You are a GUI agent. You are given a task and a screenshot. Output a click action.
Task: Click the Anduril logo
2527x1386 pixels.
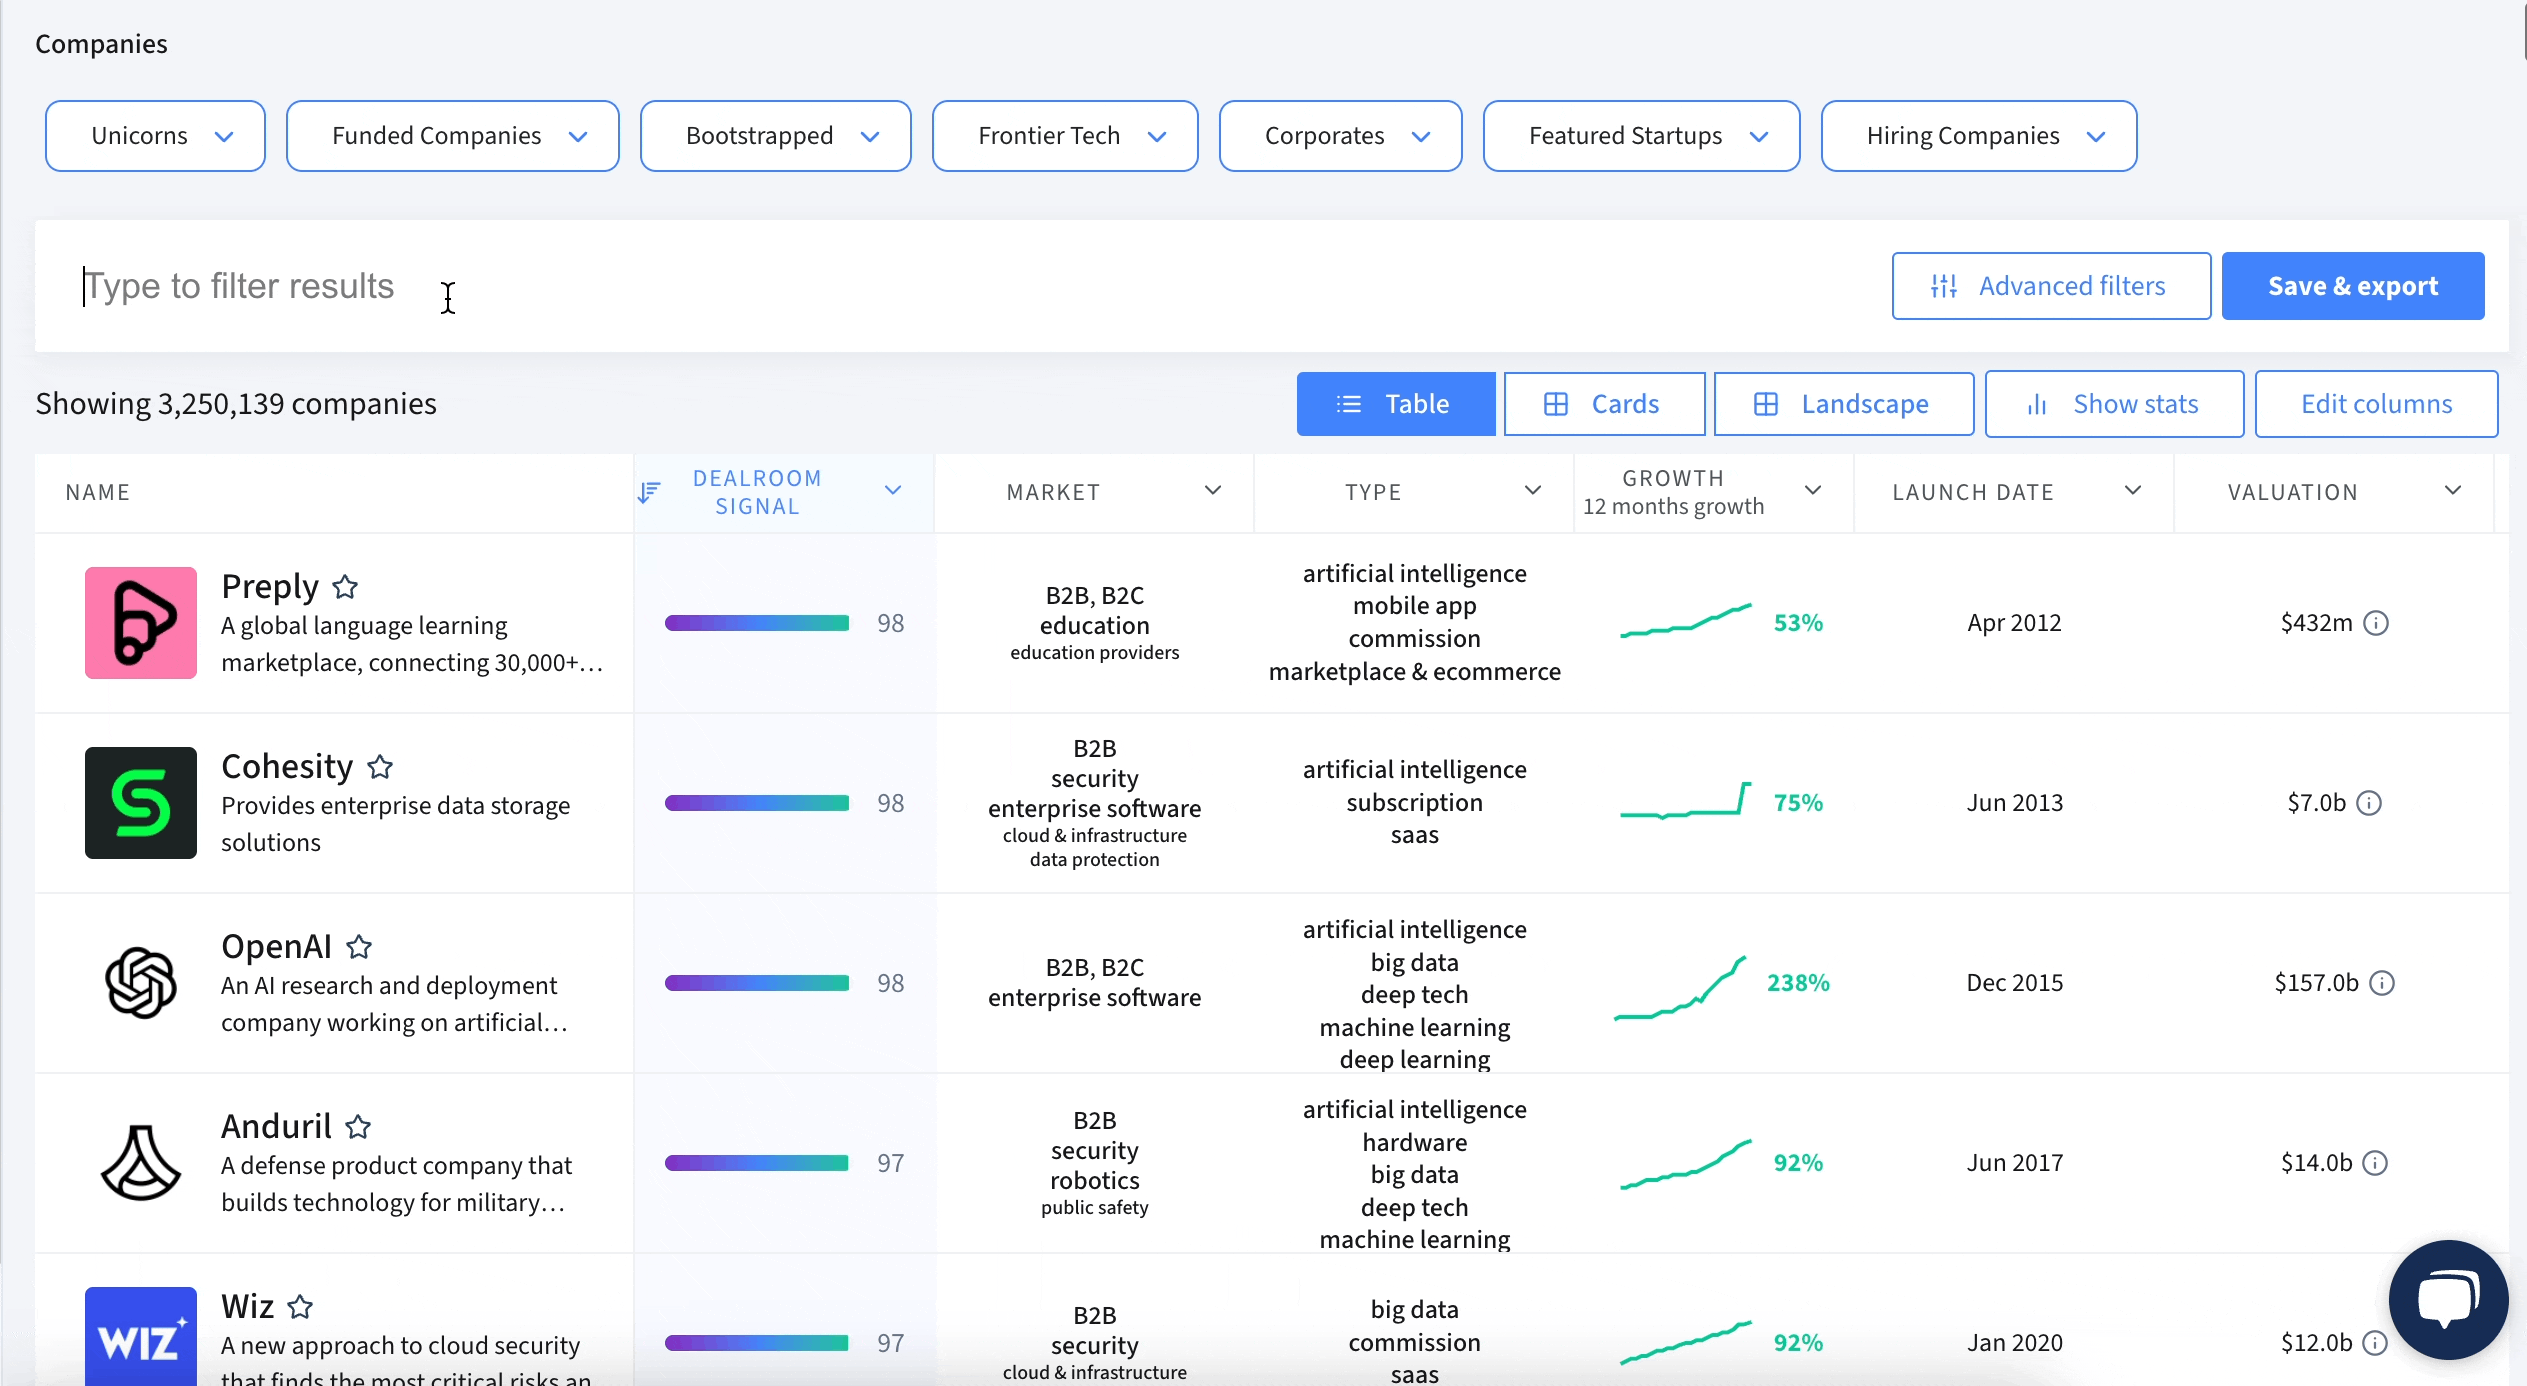tap(141, 1163)
